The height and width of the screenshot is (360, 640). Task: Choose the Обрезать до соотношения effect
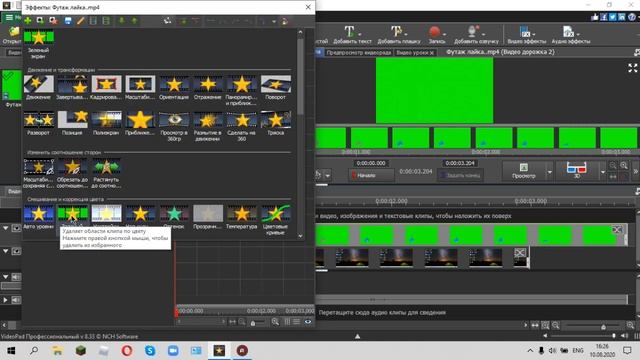72,173
